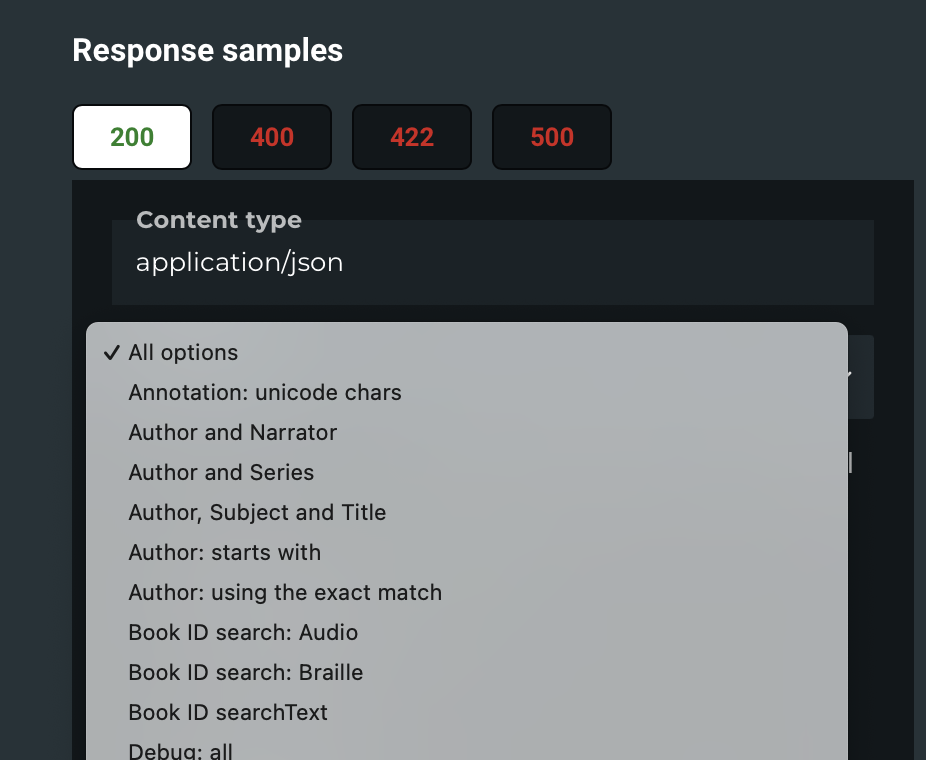Open the Content type dropdown showing application/json
Viewport: 926px width, 760px height.
coord(493,262)
